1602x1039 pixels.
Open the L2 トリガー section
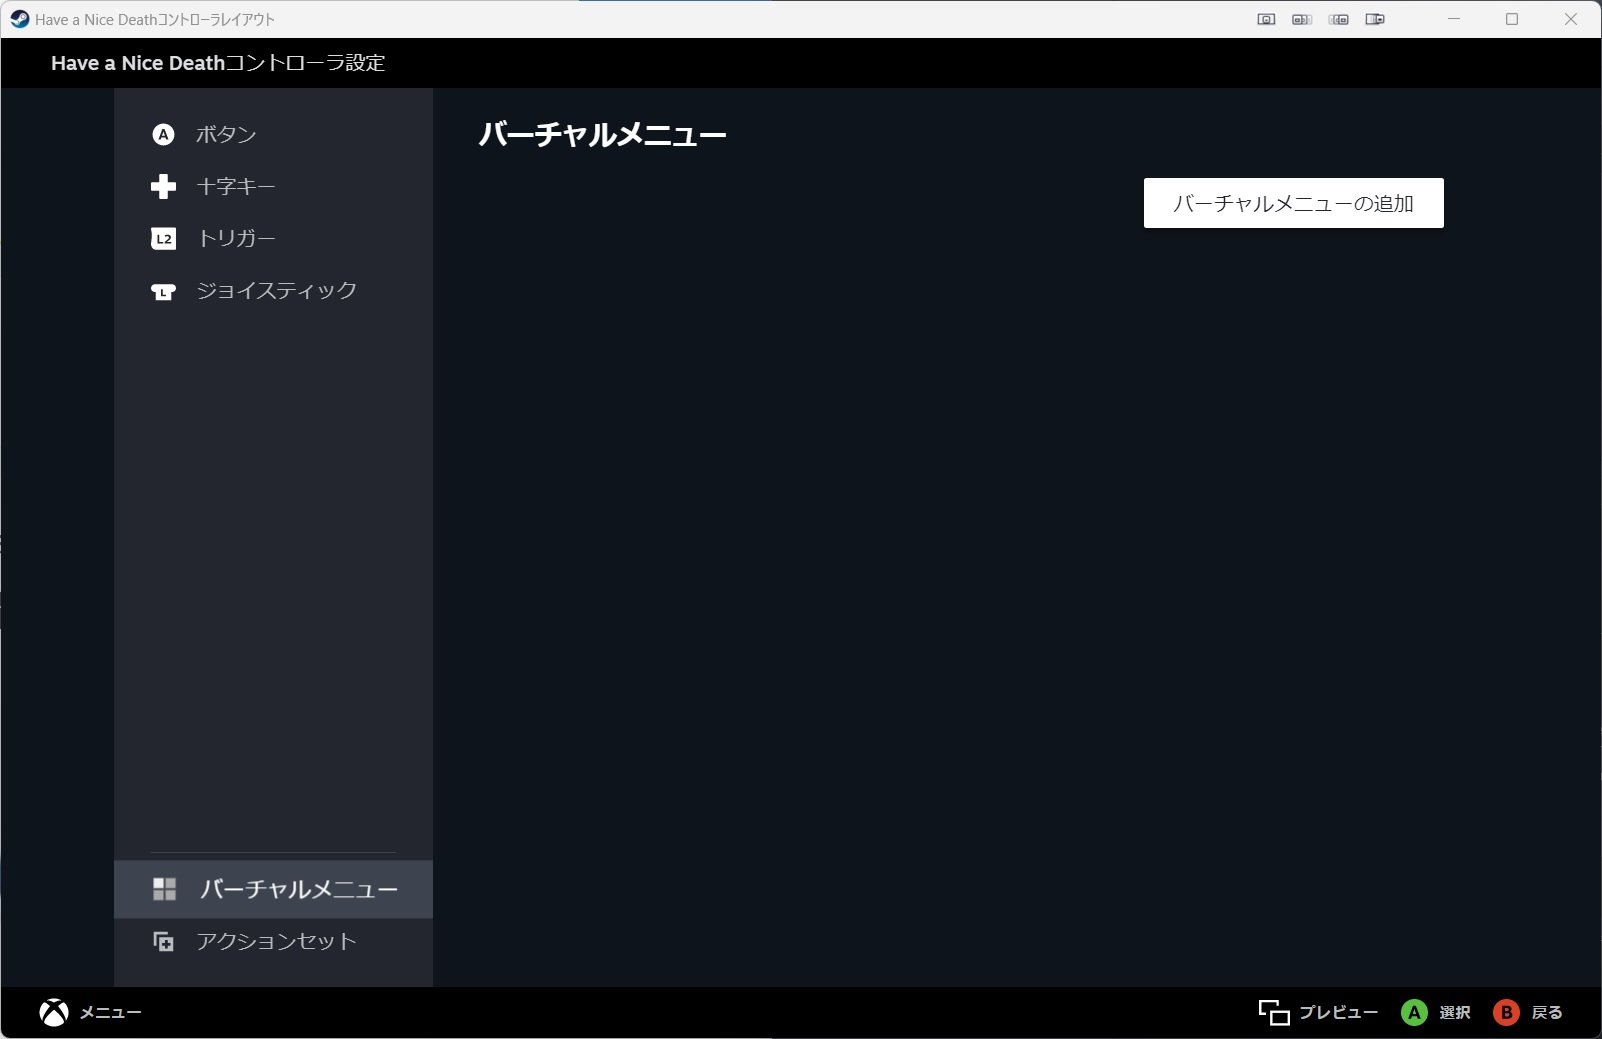[273, 238]
